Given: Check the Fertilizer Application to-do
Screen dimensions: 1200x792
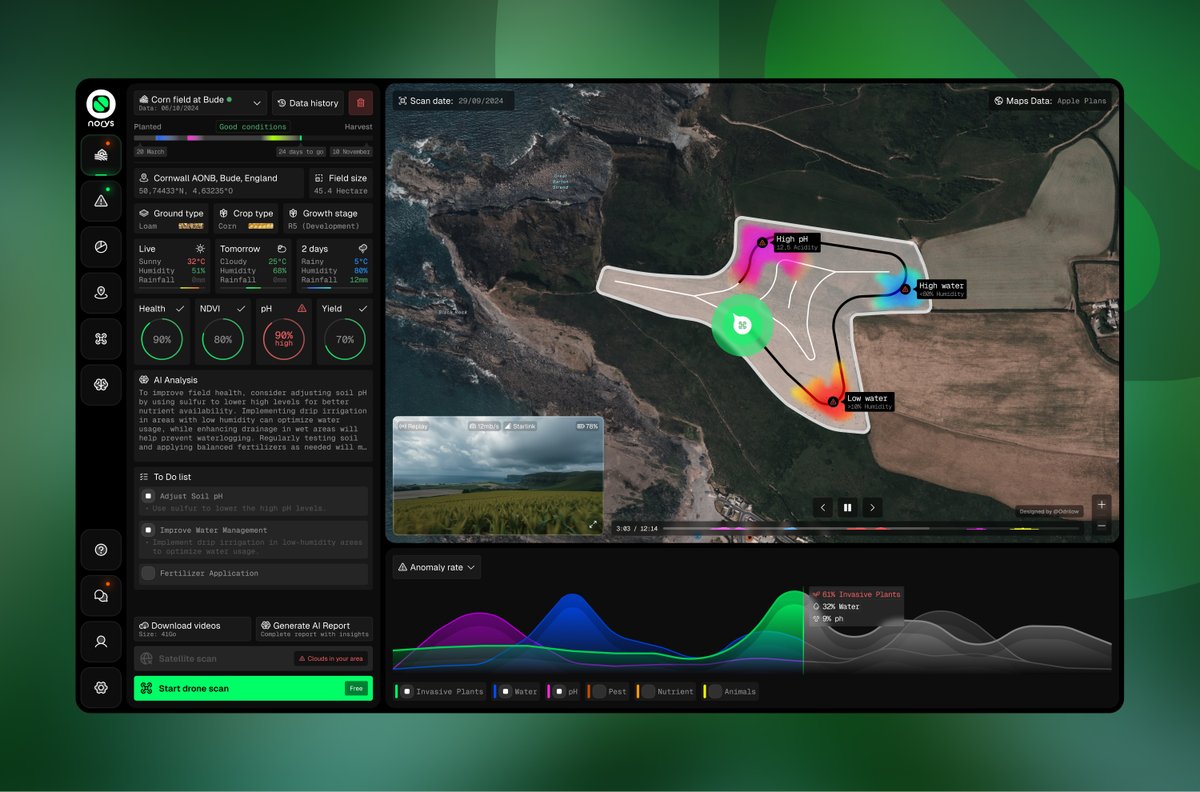Looking at the screenshot, I should [x=148, y=573].
